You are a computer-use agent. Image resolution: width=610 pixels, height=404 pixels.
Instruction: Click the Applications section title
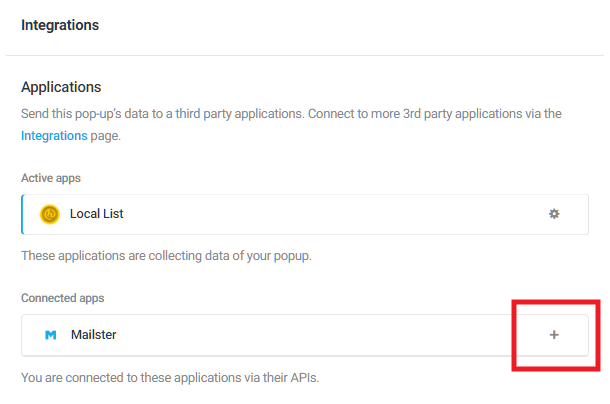coord(61,87)
